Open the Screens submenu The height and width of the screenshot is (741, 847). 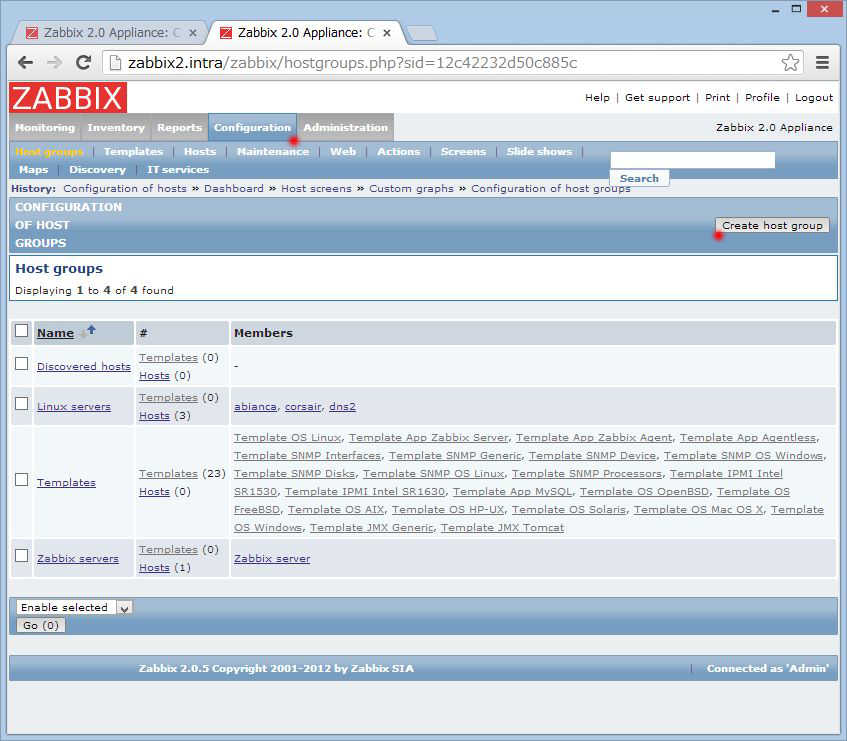tap(463, 152)
